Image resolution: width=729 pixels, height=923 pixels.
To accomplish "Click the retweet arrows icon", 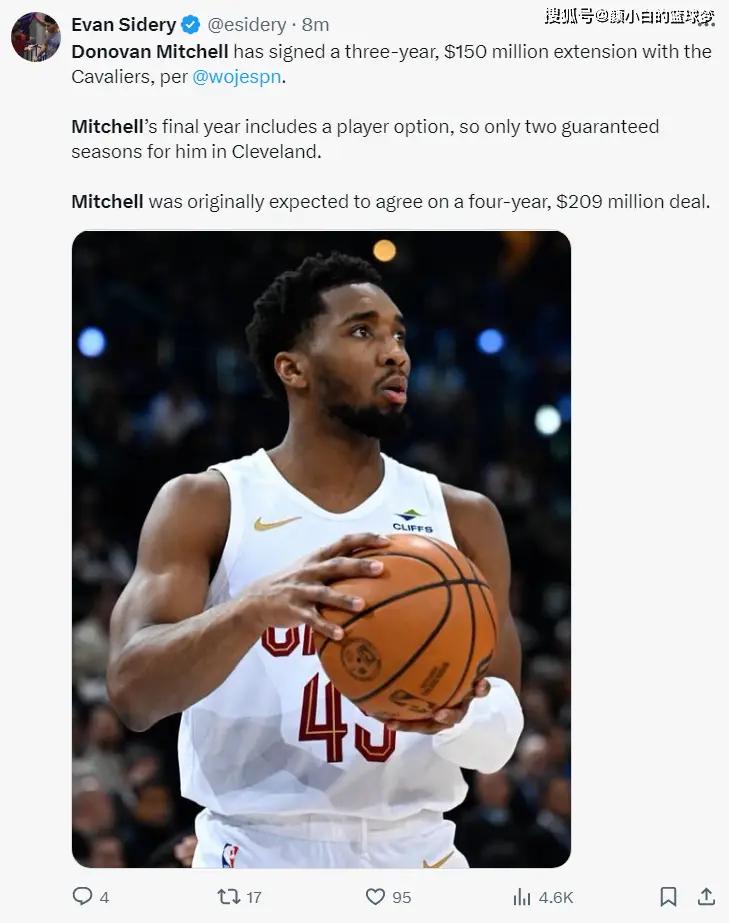I will coord(228,897).
